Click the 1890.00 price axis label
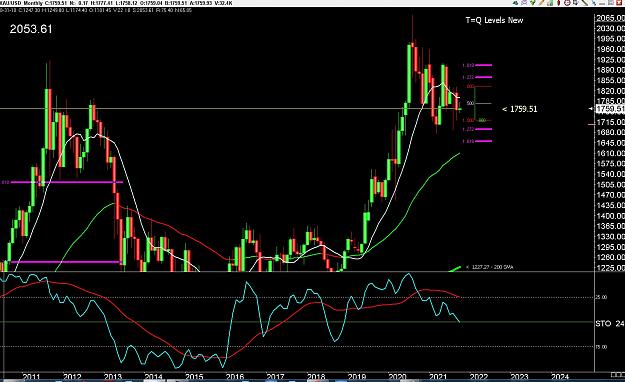 [610, 70]
